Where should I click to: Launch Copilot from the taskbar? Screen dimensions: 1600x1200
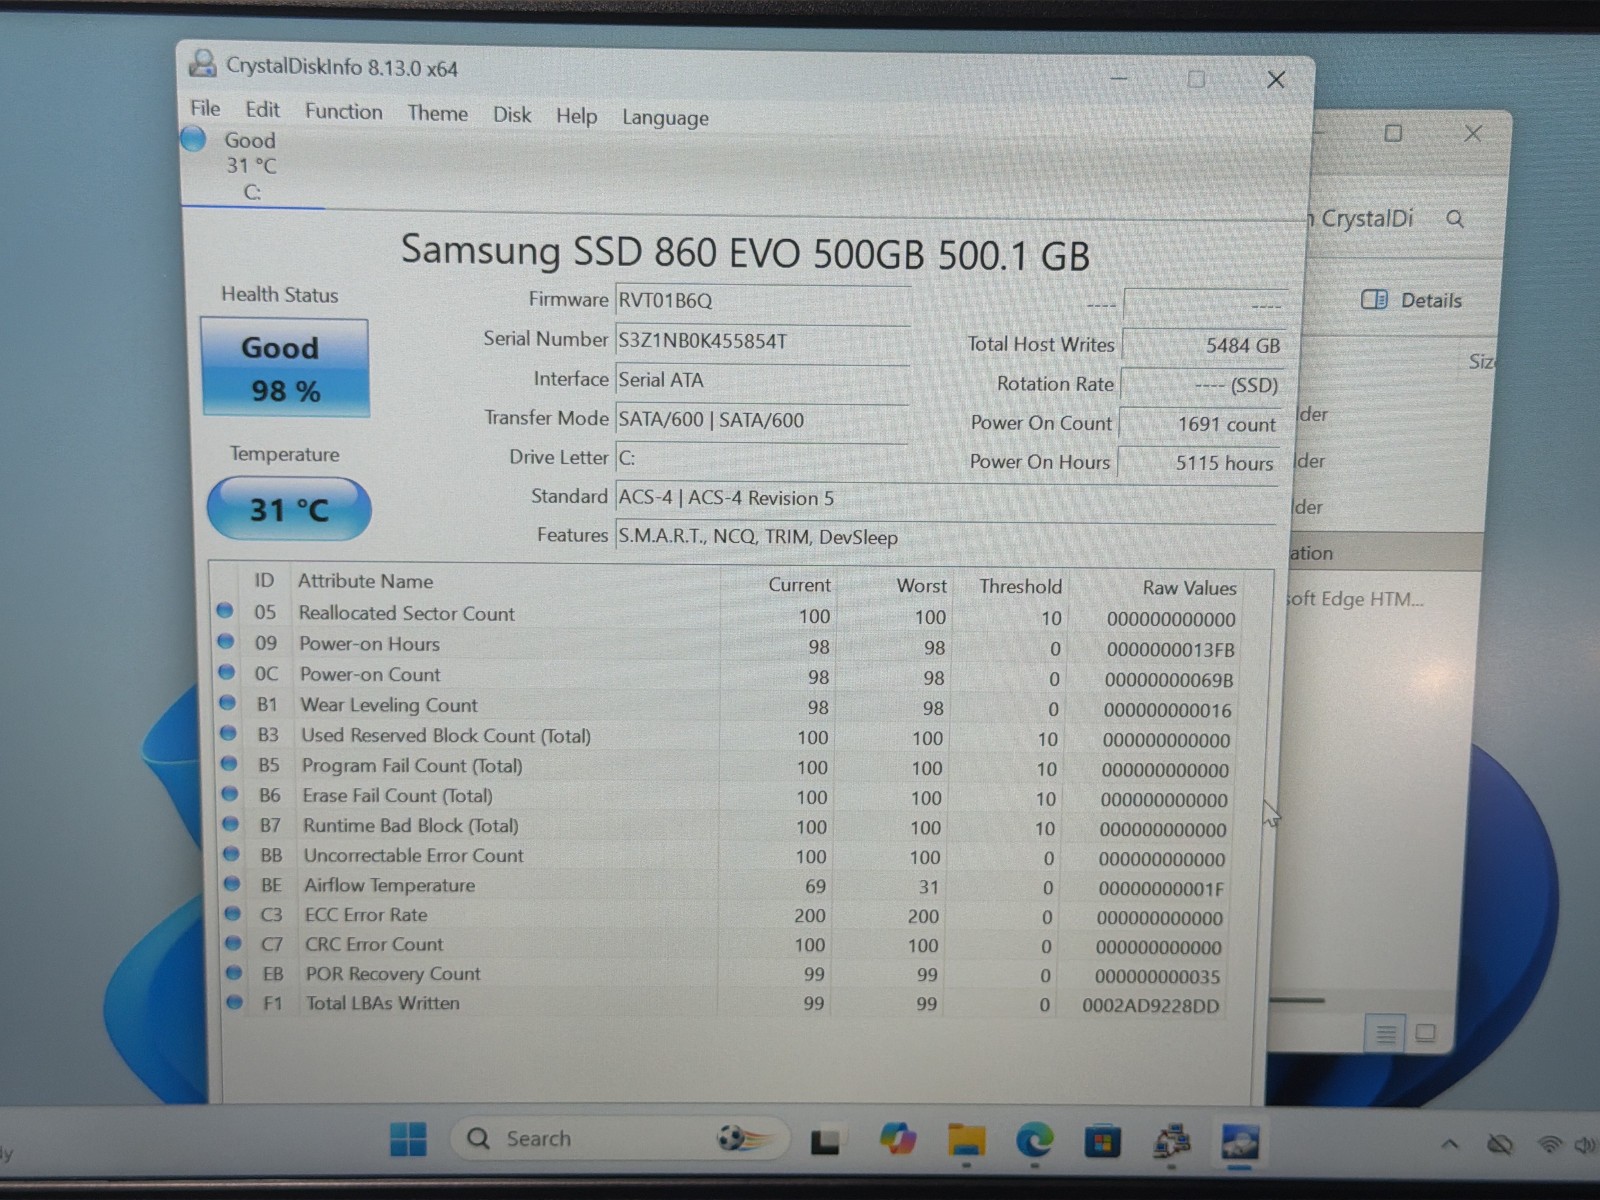898,1139
